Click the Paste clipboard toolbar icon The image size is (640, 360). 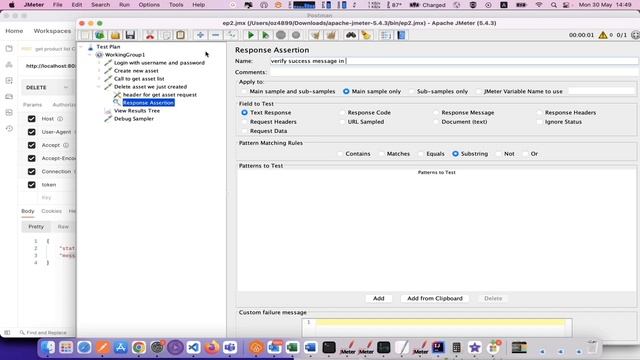[180, 35]
